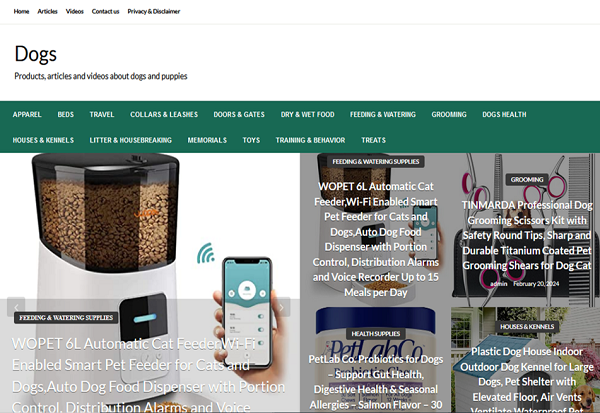Open Dry & Wet Food category
The width and height of the screenshot is (600, 413).
(x=308, y=114)
